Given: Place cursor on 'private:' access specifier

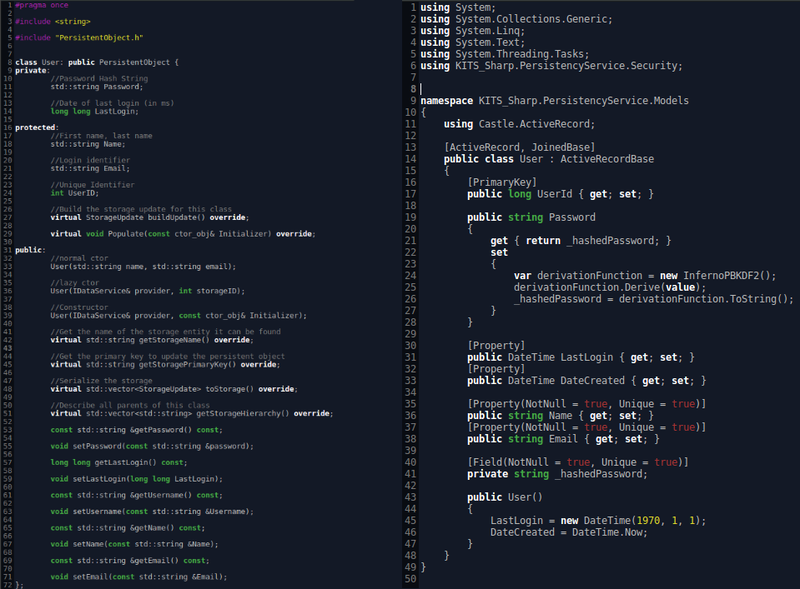Looking at the screenshot, I should pyautogui.click(x=32, y=70).
